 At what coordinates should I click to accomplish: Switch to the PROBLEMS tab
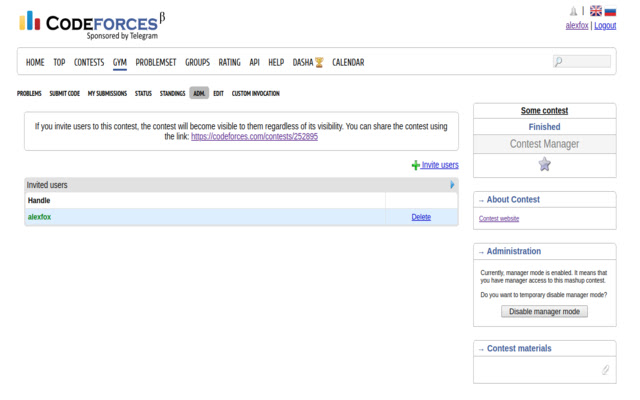click(29, 93)
